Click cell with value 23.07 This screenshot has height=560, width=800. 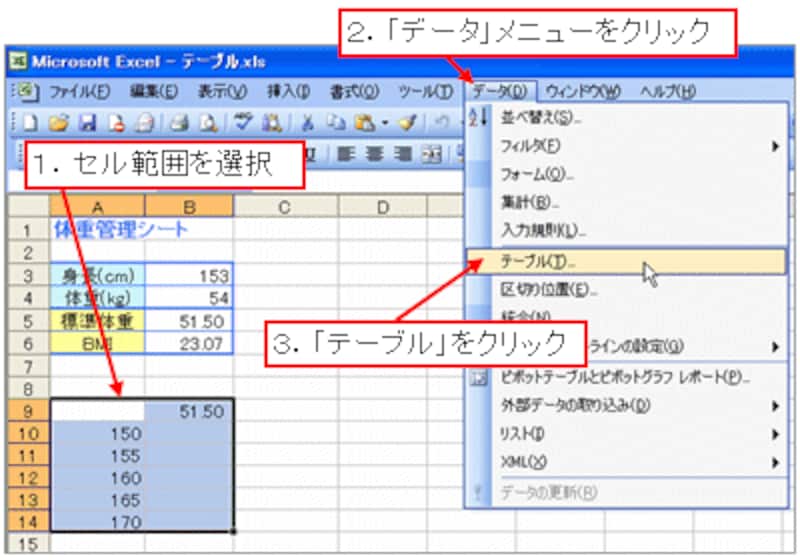click(x=189, y=343)
